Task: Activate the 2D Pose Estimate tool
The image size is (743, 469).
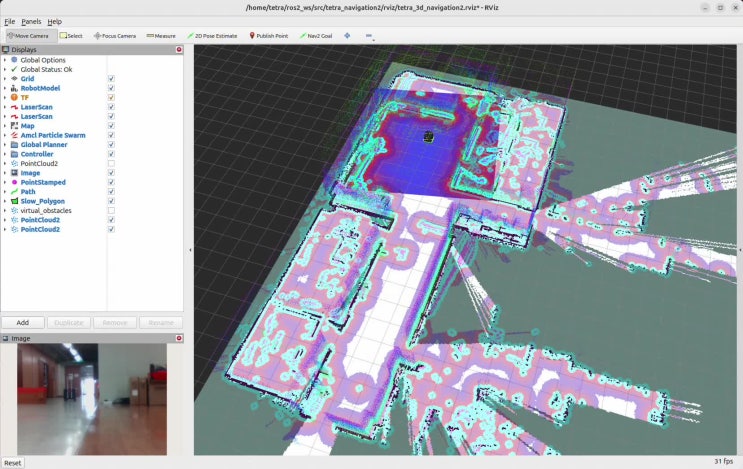Action: coord(212,36)
